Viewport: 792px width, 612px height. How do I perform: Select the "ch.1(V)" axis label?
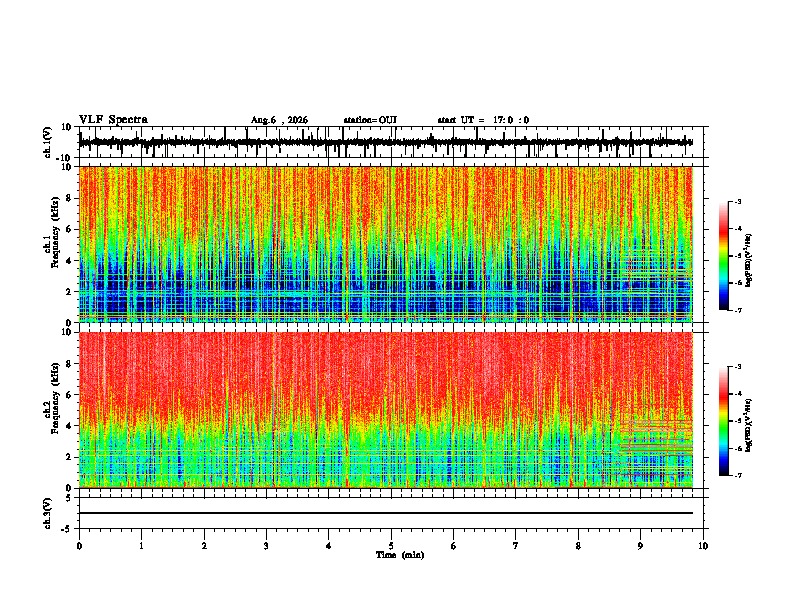tap(48, 142)
